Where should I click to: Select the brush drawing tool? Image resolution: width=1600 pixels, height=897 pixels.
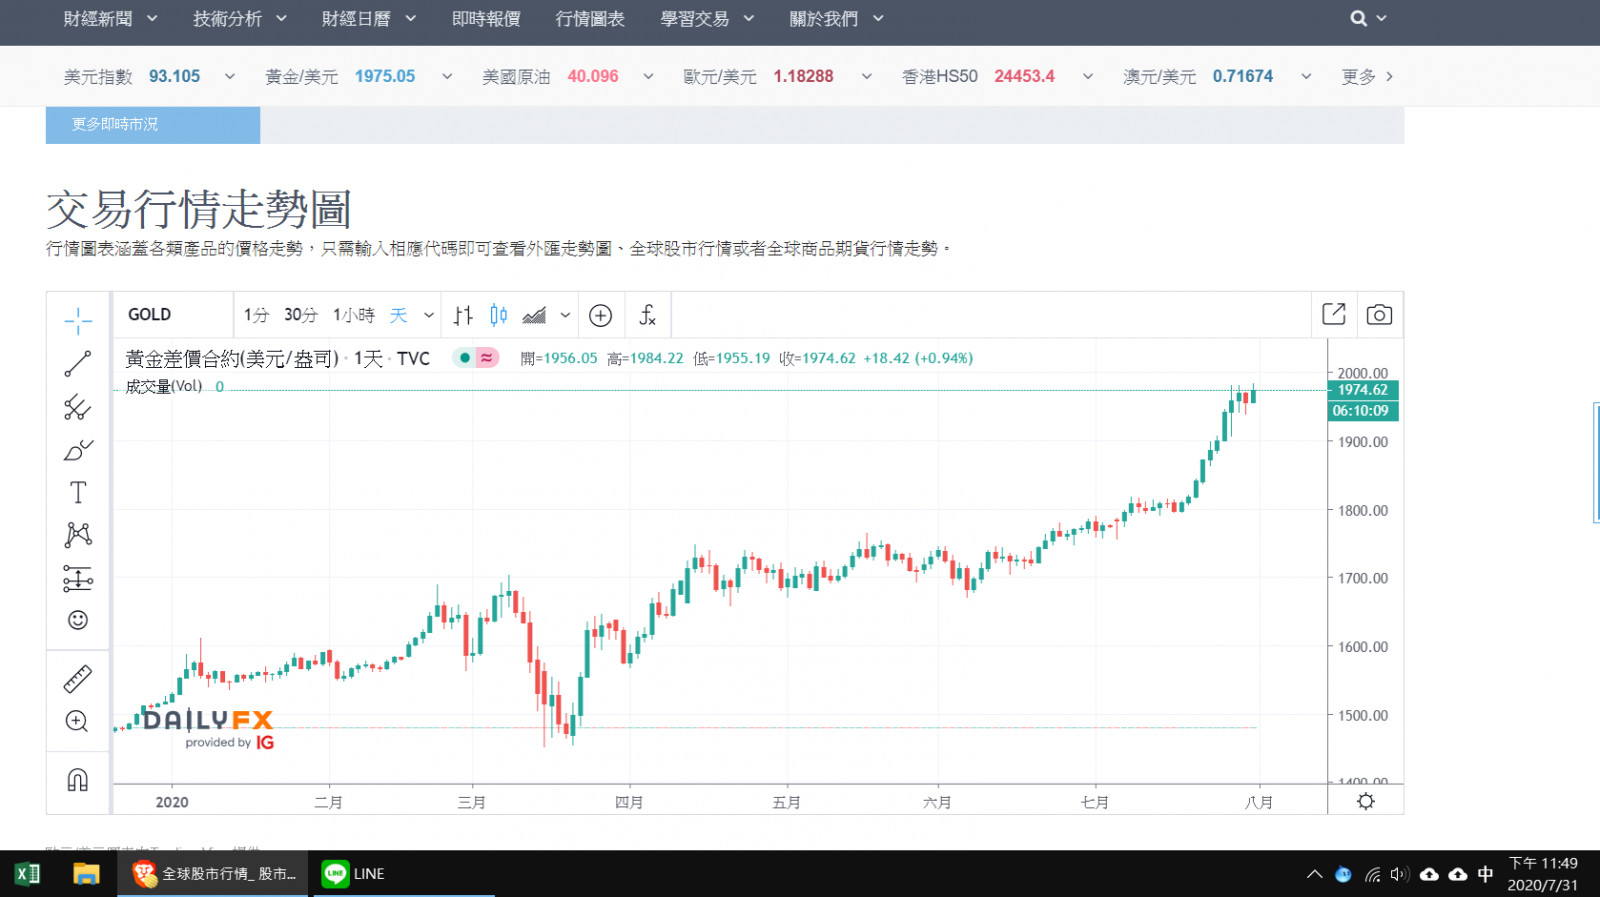(x=78, y=450)
